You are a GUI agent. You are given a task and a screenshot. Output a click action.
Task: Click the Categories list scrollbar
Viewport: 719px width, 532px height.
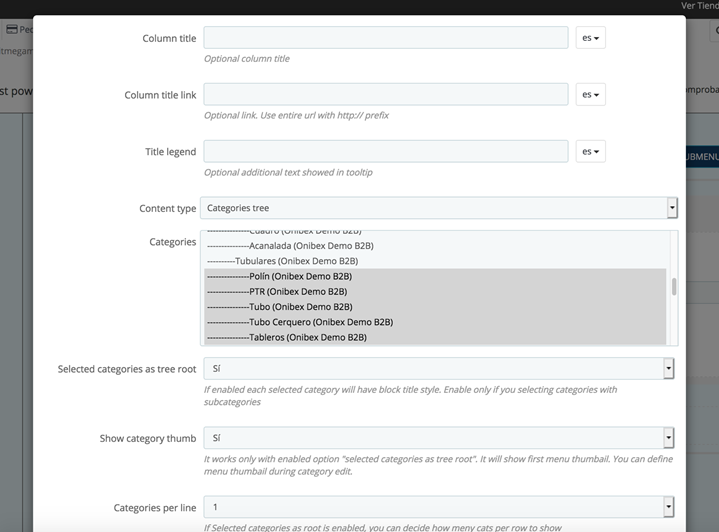point(674,287)
